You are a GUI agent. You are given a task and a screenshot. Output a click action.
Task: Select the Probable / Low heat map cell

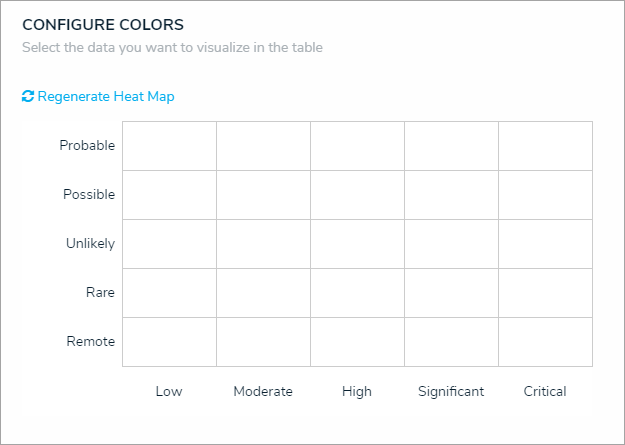point(169,146)
